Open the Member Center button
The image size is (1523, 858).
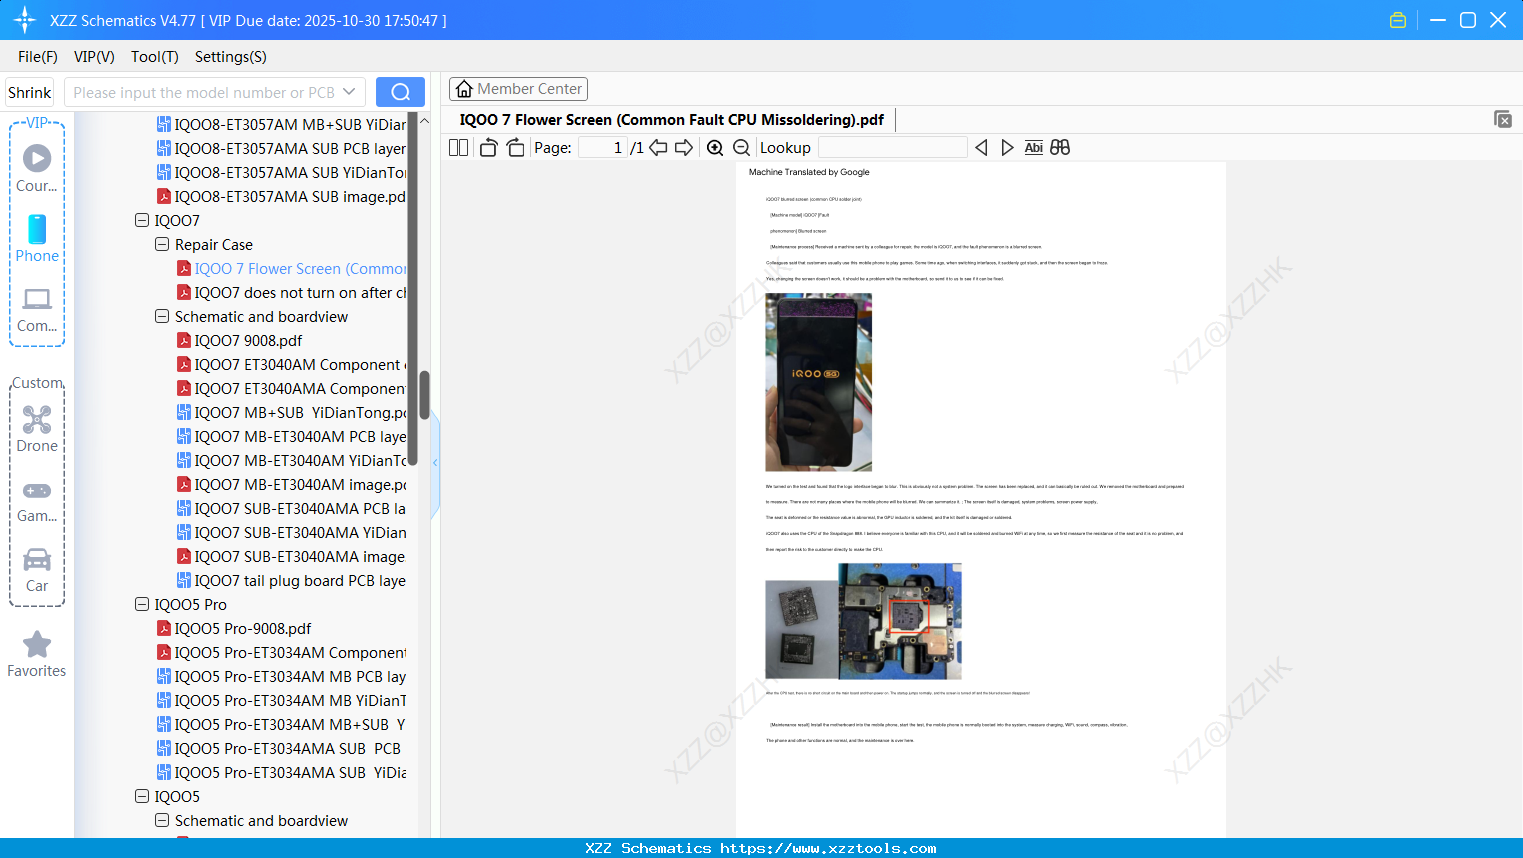[x=518, y=89]
